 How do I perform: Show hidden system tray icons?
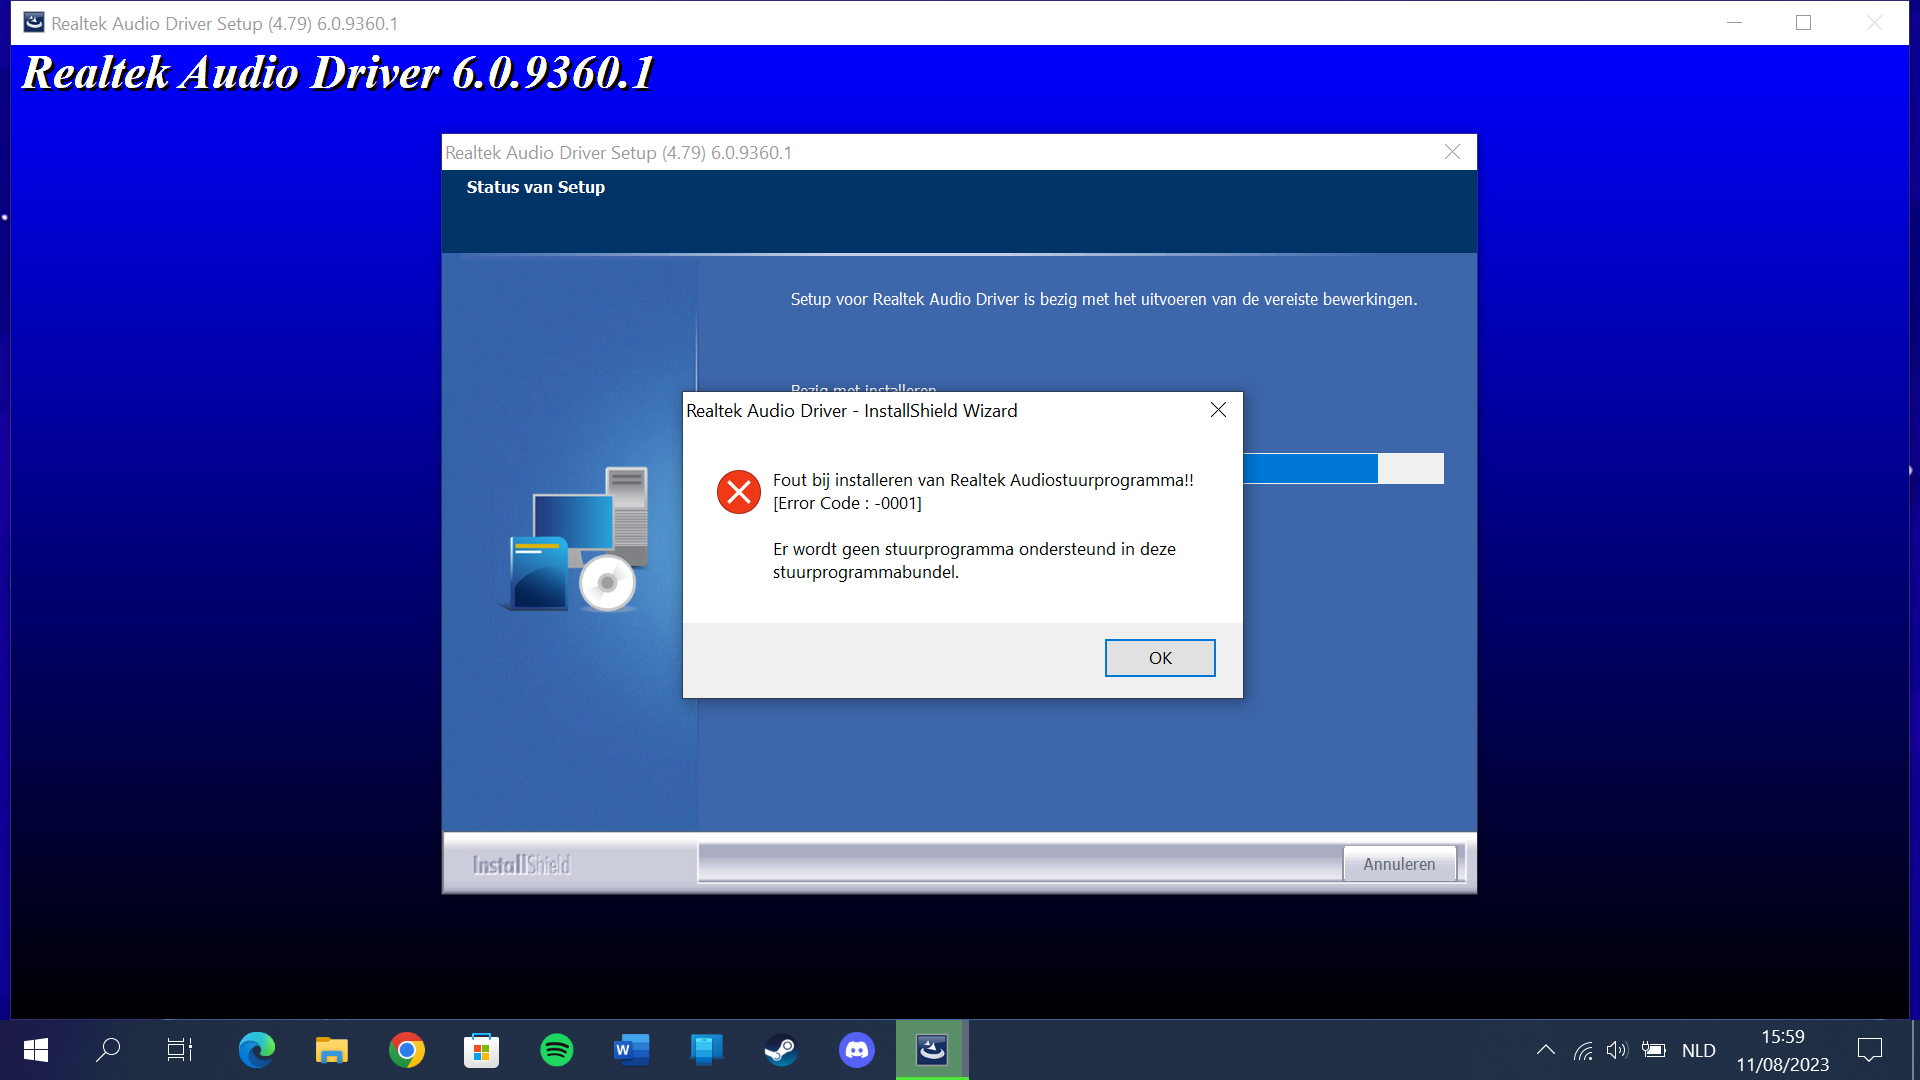1545,1050
